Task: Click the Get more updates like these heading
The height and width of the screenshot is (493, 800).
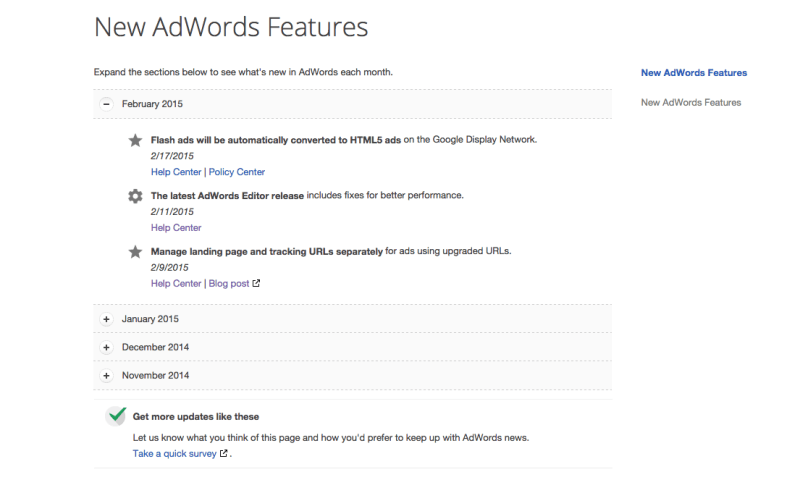Action: (196, 416)
